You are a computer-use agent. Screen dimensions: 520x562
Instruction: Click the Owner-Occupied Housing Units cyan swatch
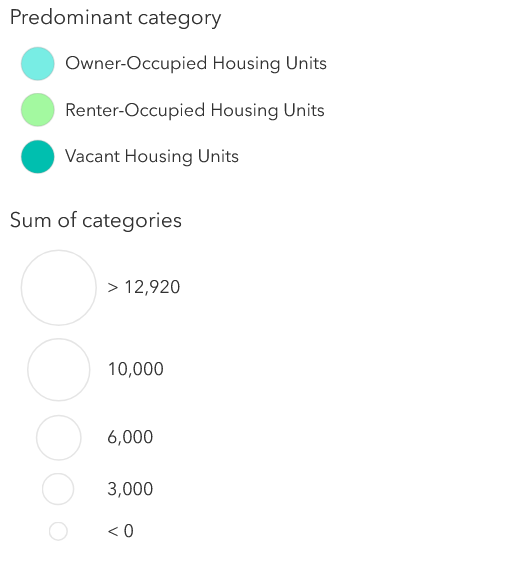[38, 63]
